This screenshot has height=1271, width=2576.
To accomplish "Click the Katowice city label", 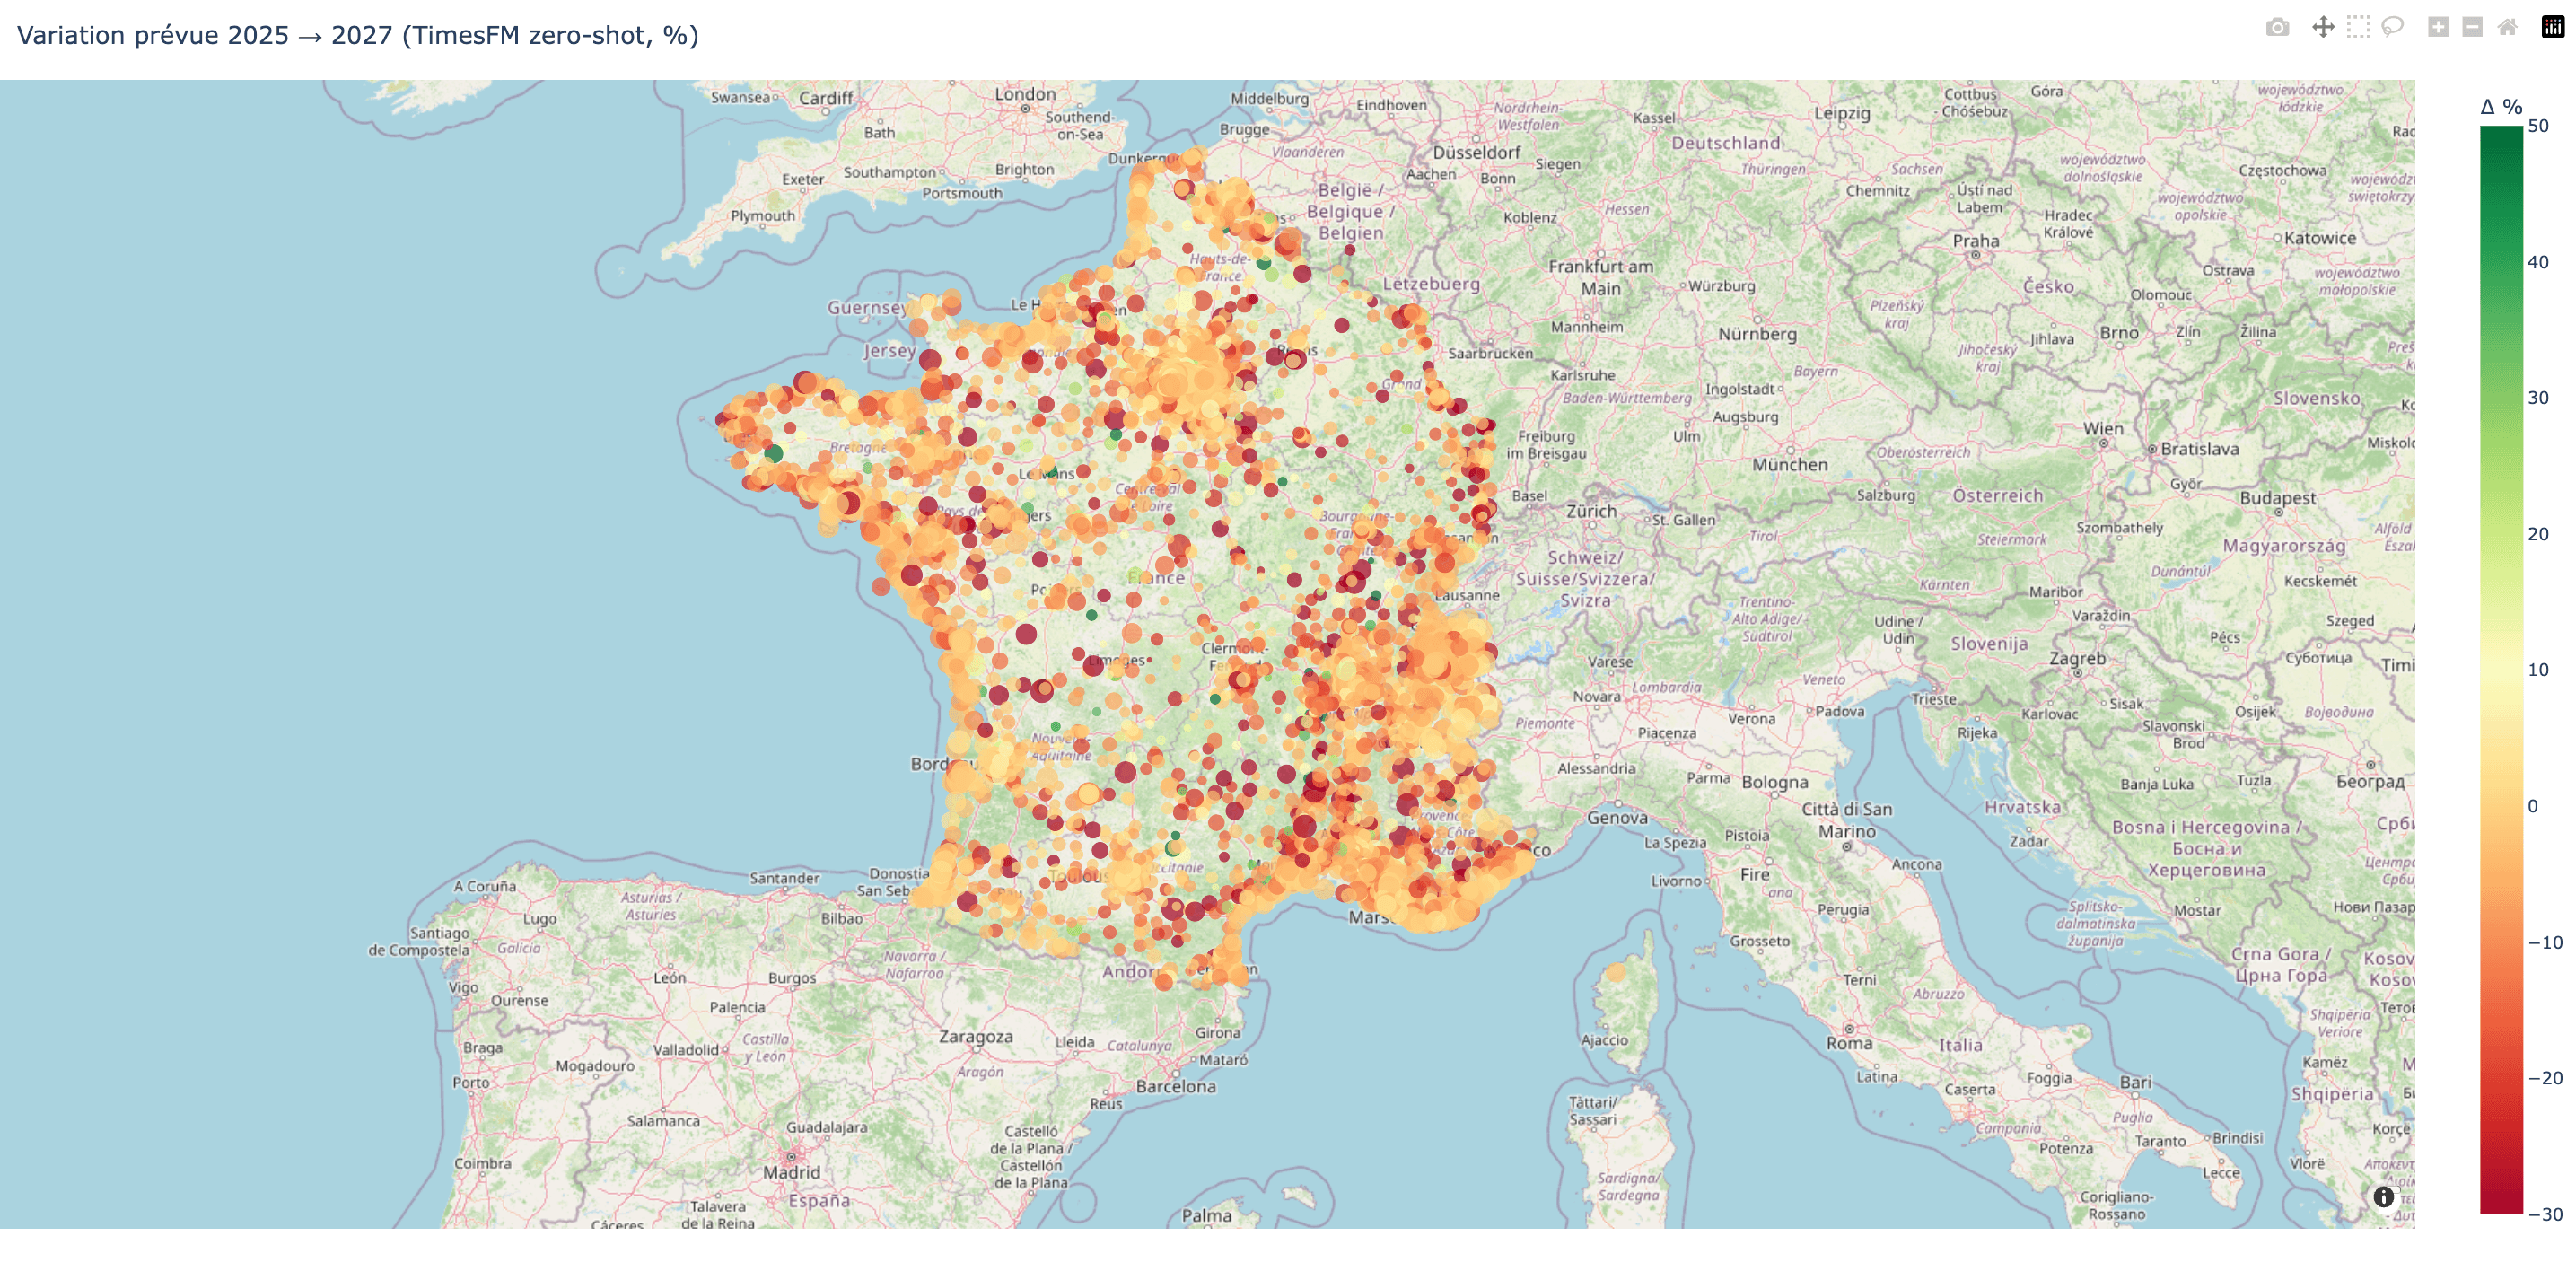I will 2320,238.
